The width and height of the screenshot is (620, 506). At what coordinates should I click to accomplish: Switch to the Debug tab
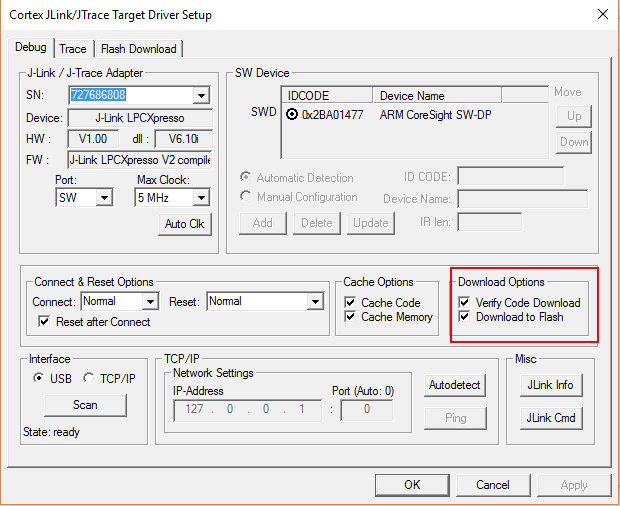pos(30,47)
